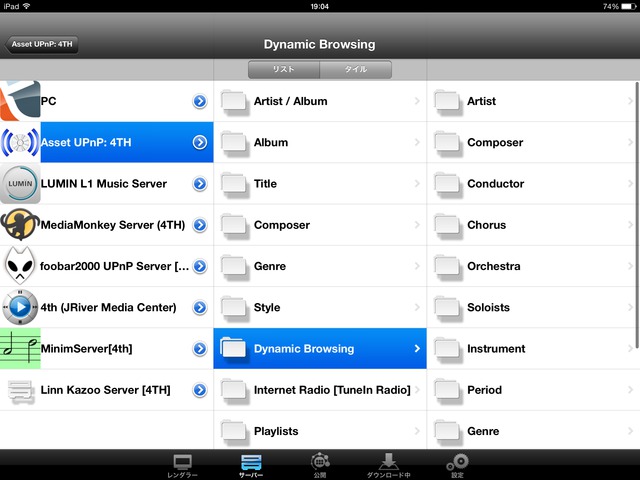Tap the JRiver Media Center play icon
The height and width of the screenshot is (480, 640).
pos(20,307)
